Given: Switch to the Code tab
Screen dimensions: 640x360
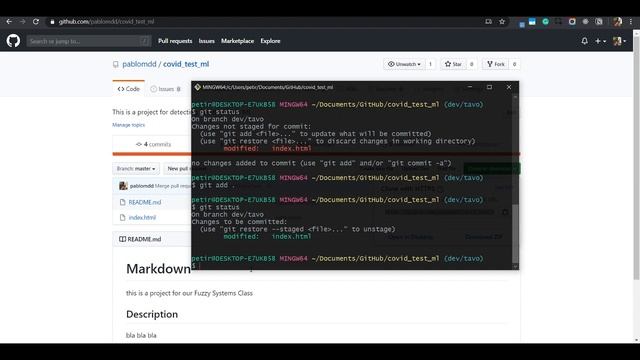Looking at the screenshot, I should [129, 89].
